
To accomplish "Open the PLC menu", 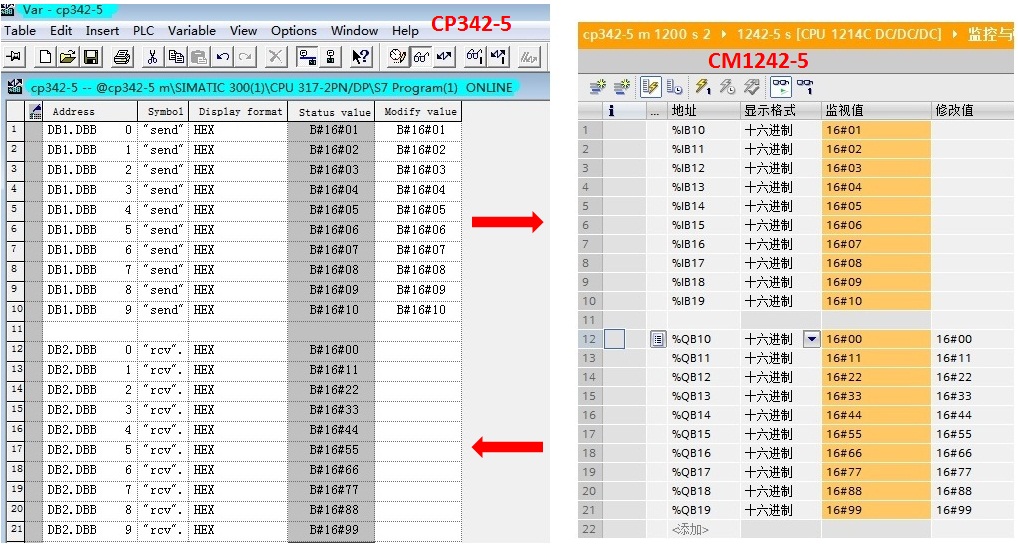I will 143,31.
